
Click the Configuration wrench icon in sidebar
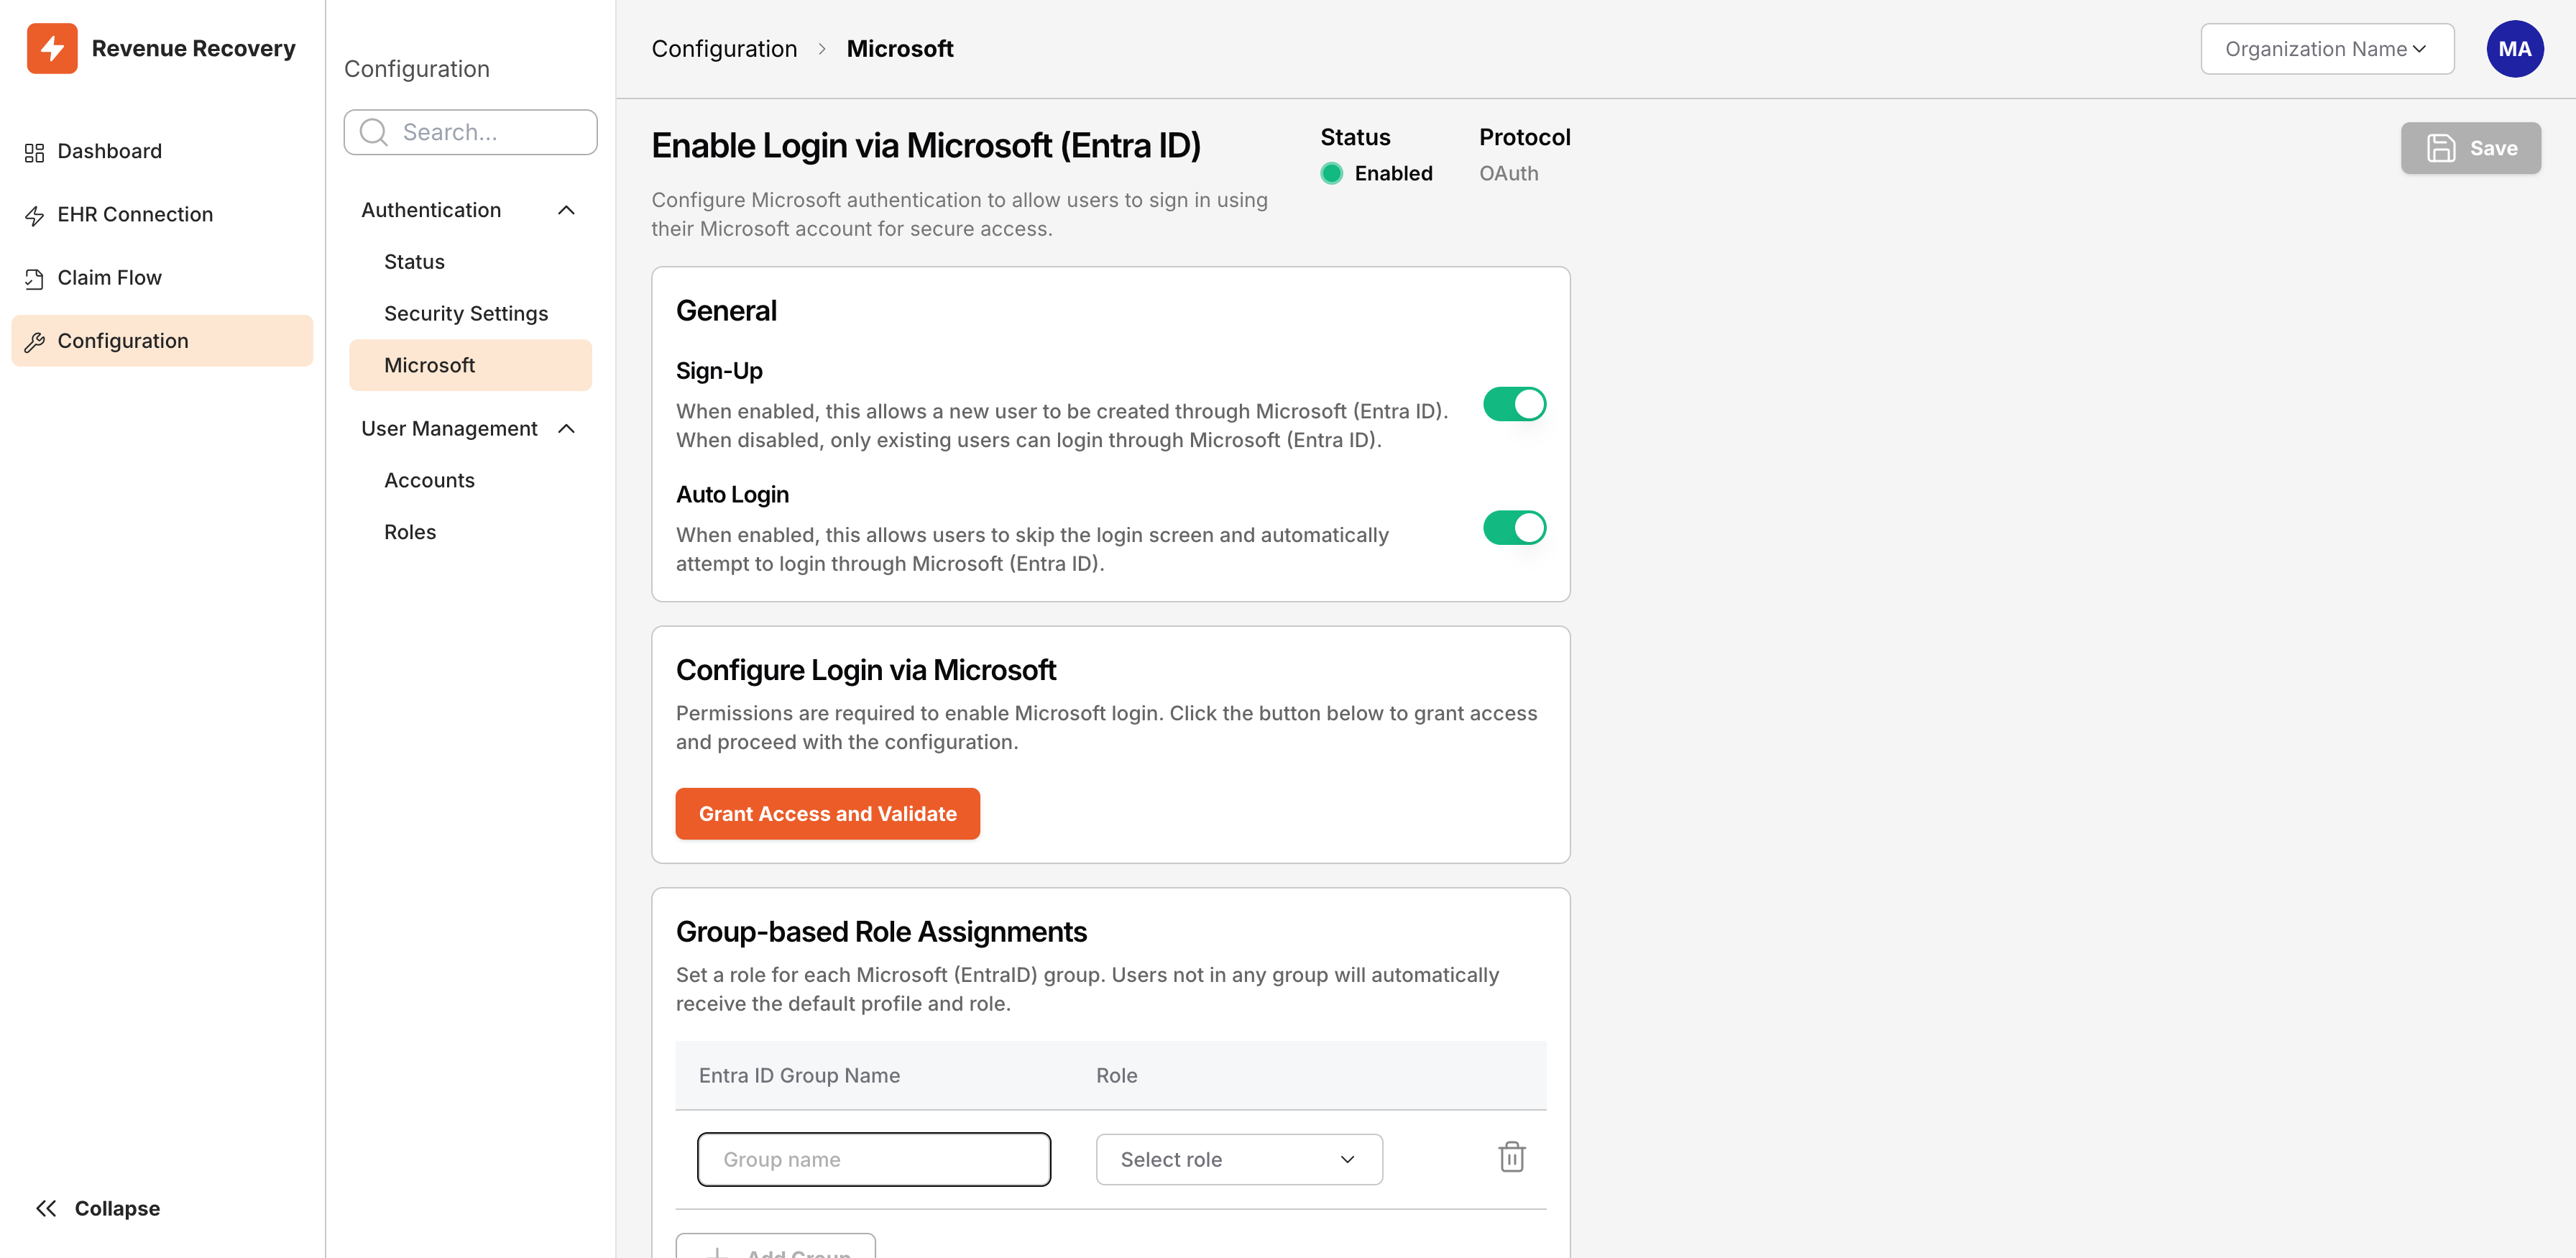pos(34,340)
